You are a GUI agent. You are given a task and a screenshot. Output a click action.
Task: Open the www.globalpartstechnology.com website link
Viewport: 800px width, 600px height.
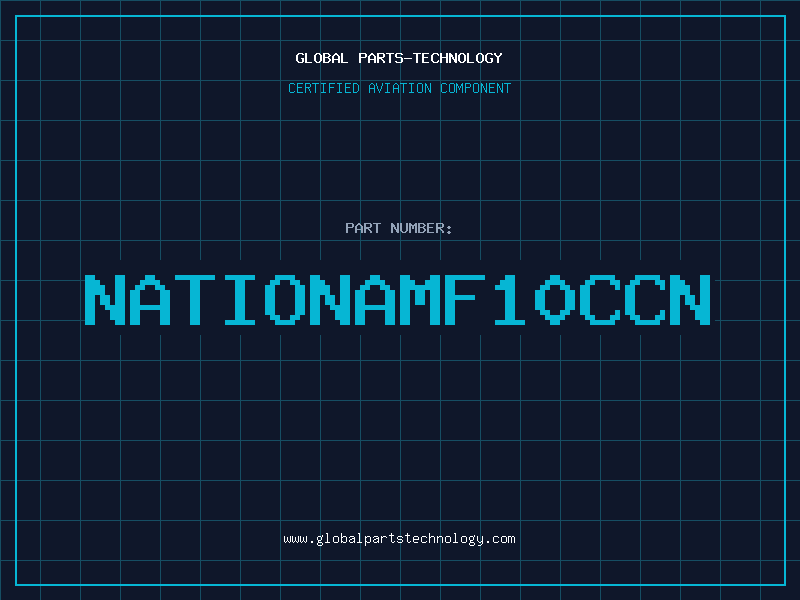click(399, 539)
